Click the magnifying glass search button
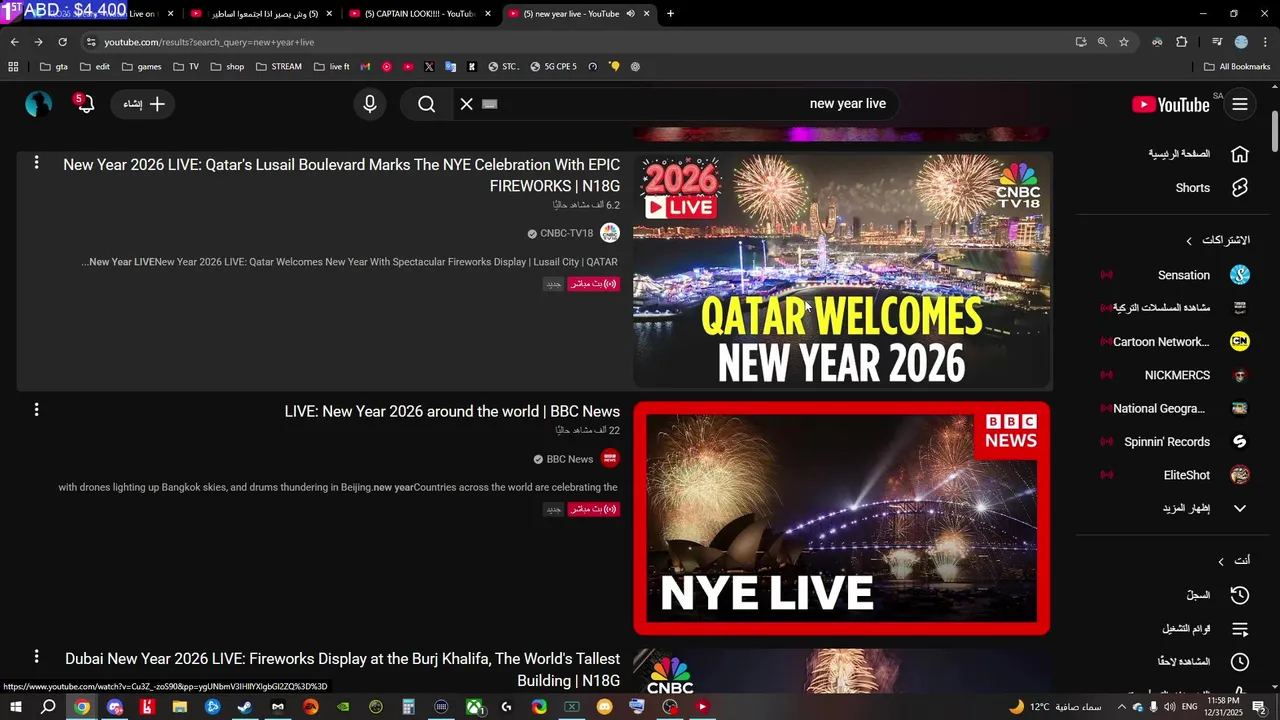 pos(427,104)
